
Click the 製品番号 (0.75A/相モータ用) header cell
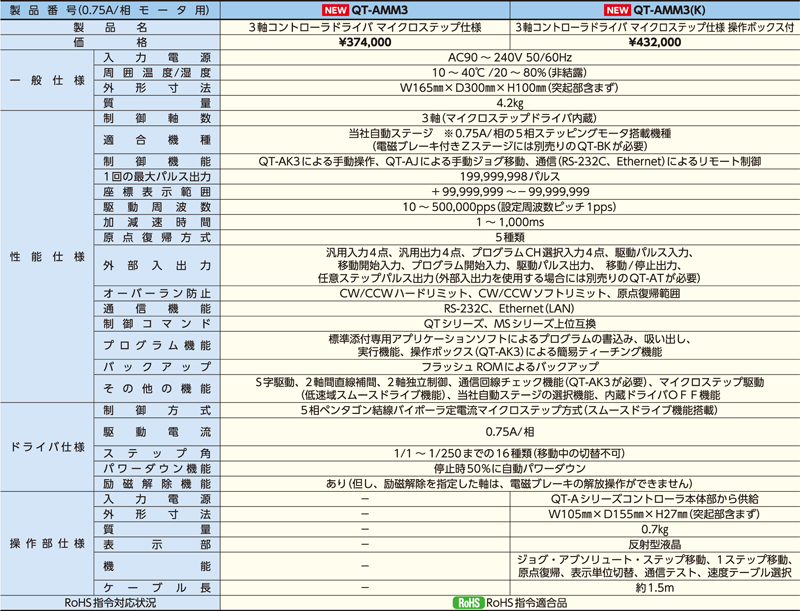(110, 10)
